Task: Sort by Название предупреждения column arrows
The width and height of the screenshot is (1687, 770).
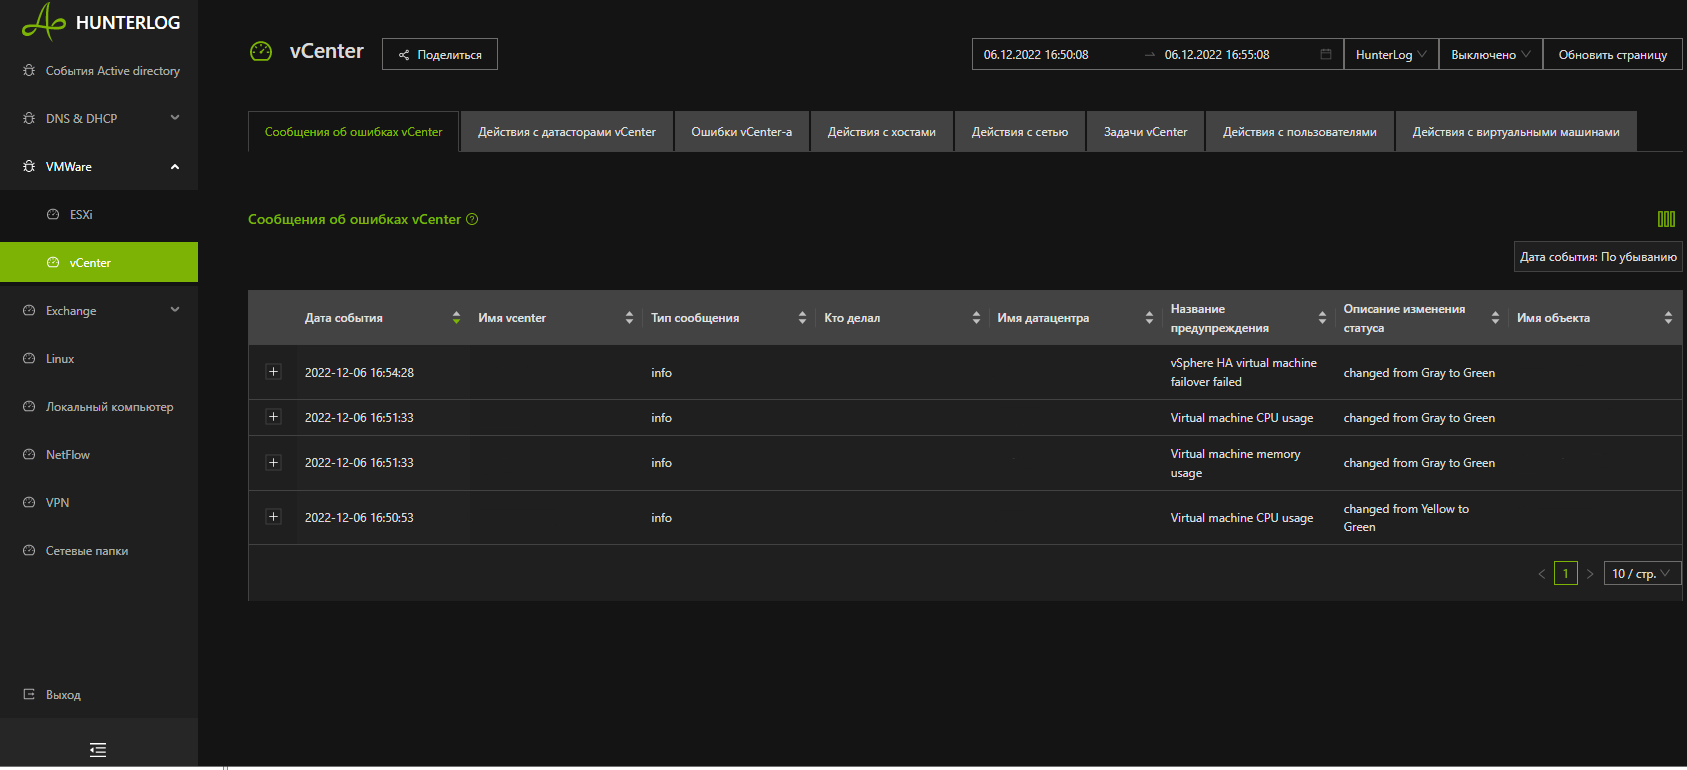Action: click(x=1322, y=318)
